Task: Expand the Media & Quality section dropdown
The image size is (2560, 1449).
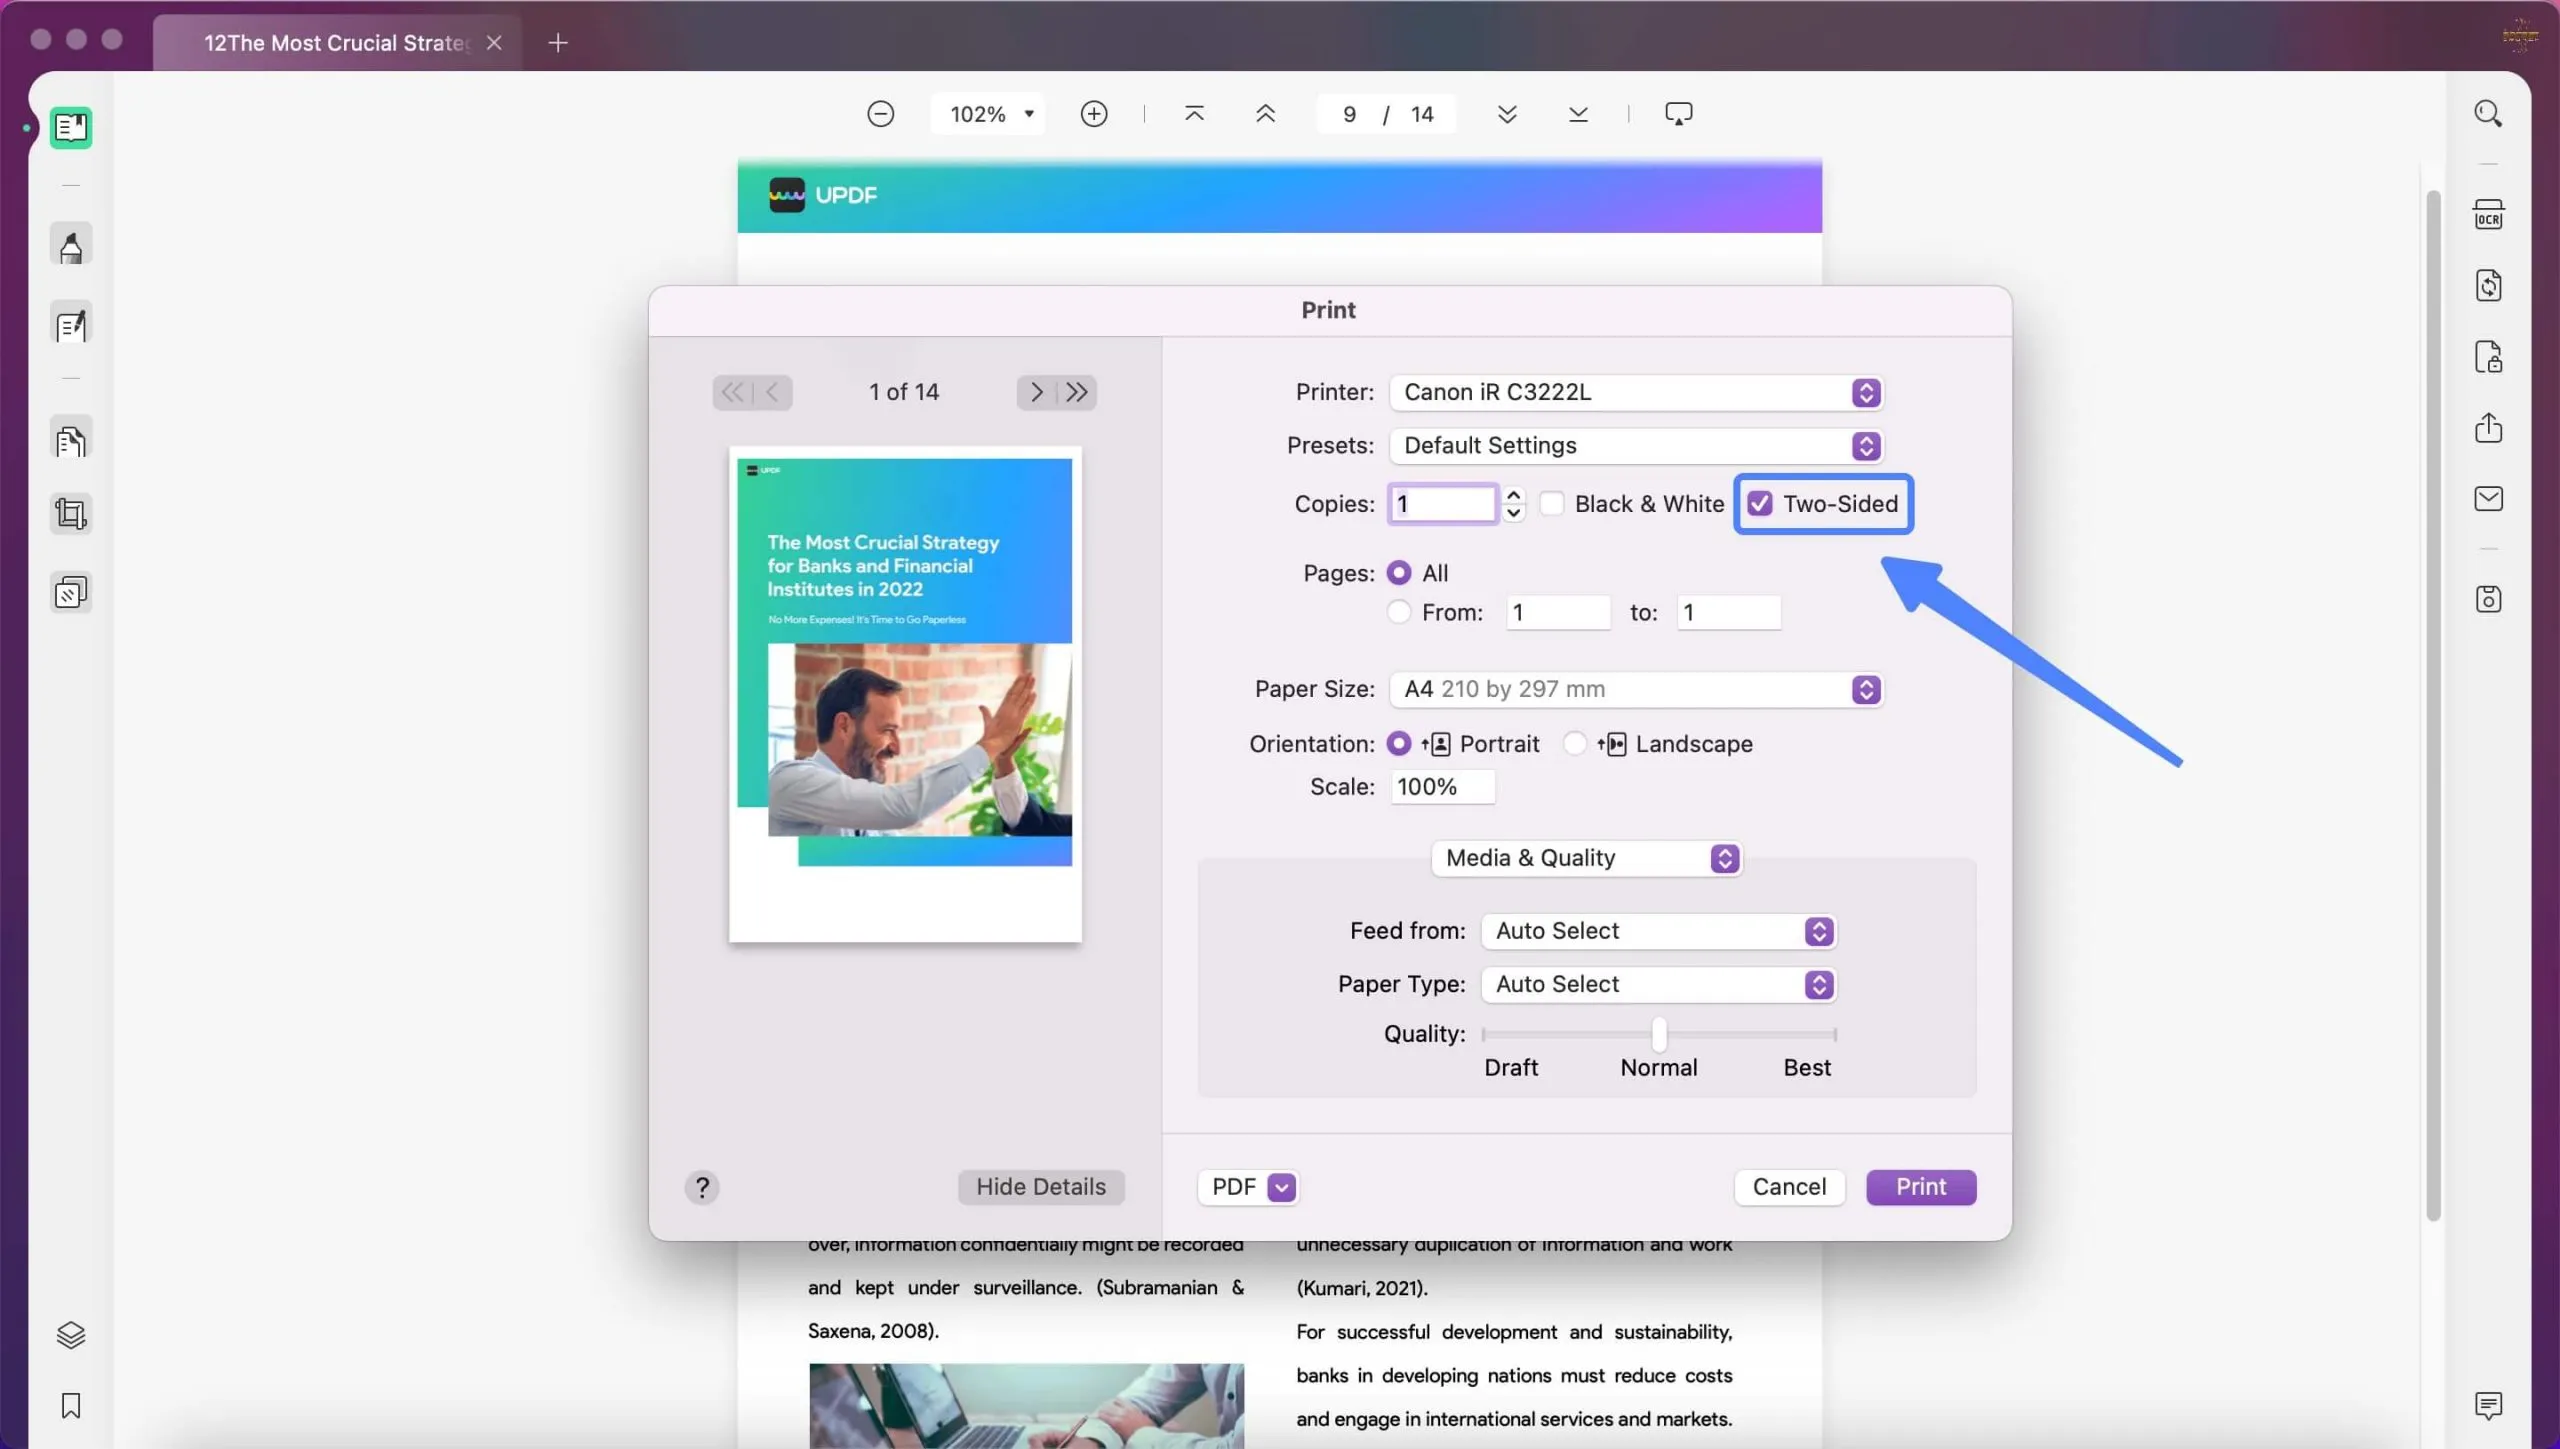Action: pyautogui.click(x=1725, y=860)
